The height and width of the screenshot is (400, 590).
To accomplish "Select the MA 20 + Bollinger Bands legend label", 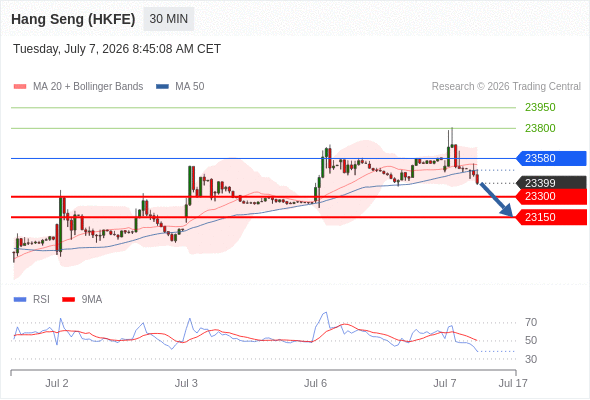I will point(88,87).
